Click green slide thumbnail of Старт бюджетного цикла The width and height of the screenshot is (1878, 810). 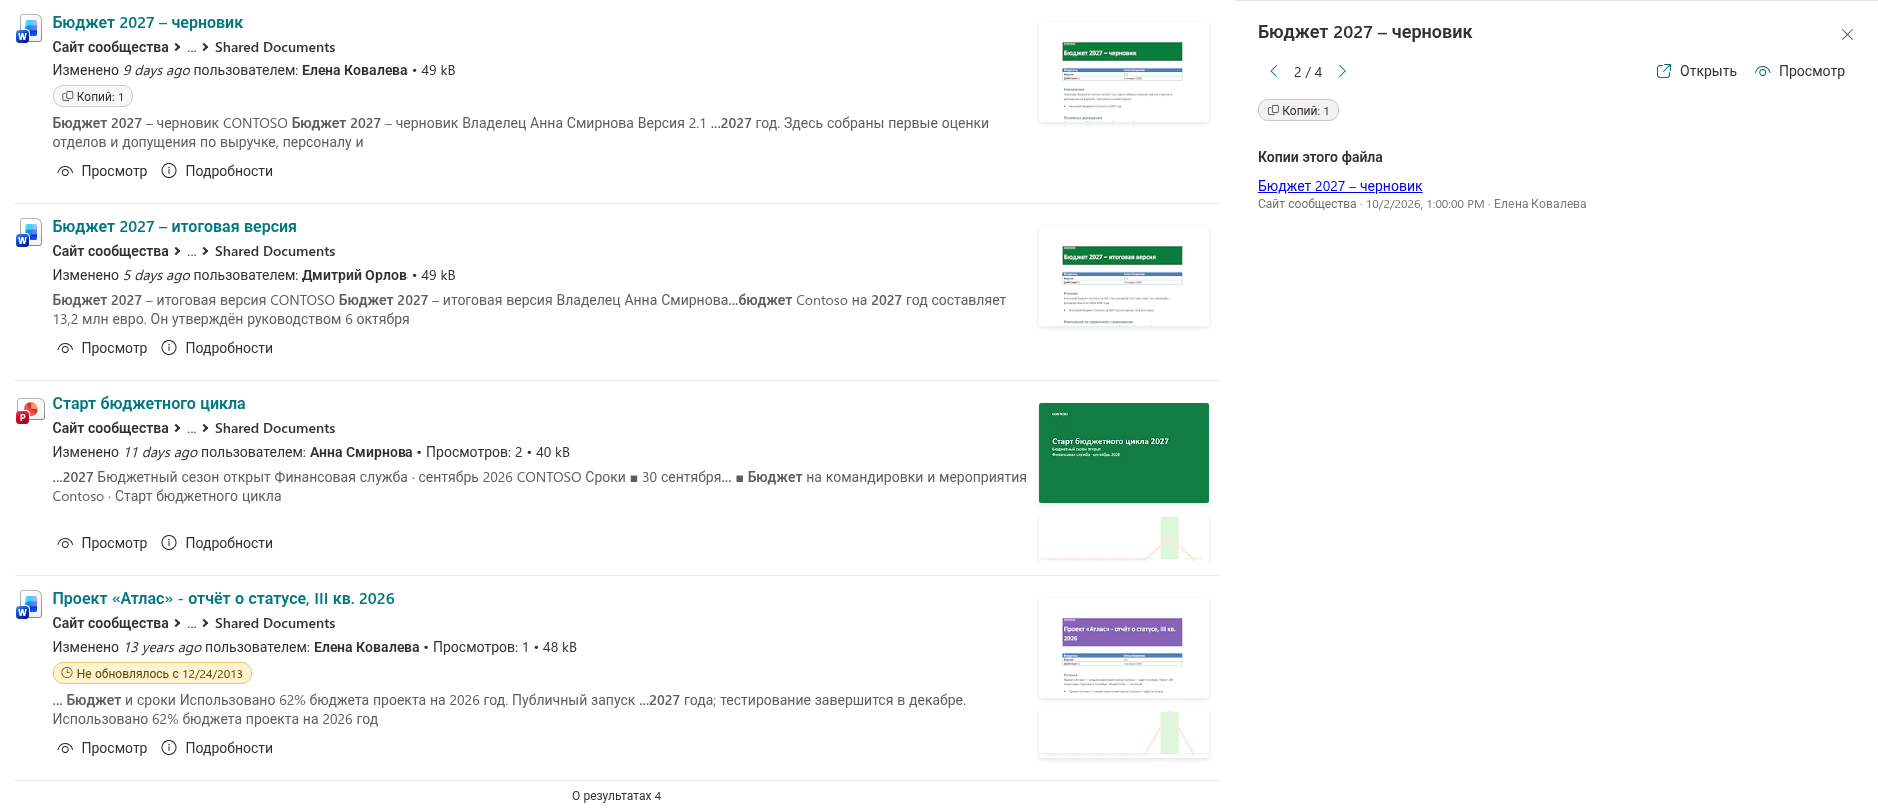click(x=1124, y=453)
